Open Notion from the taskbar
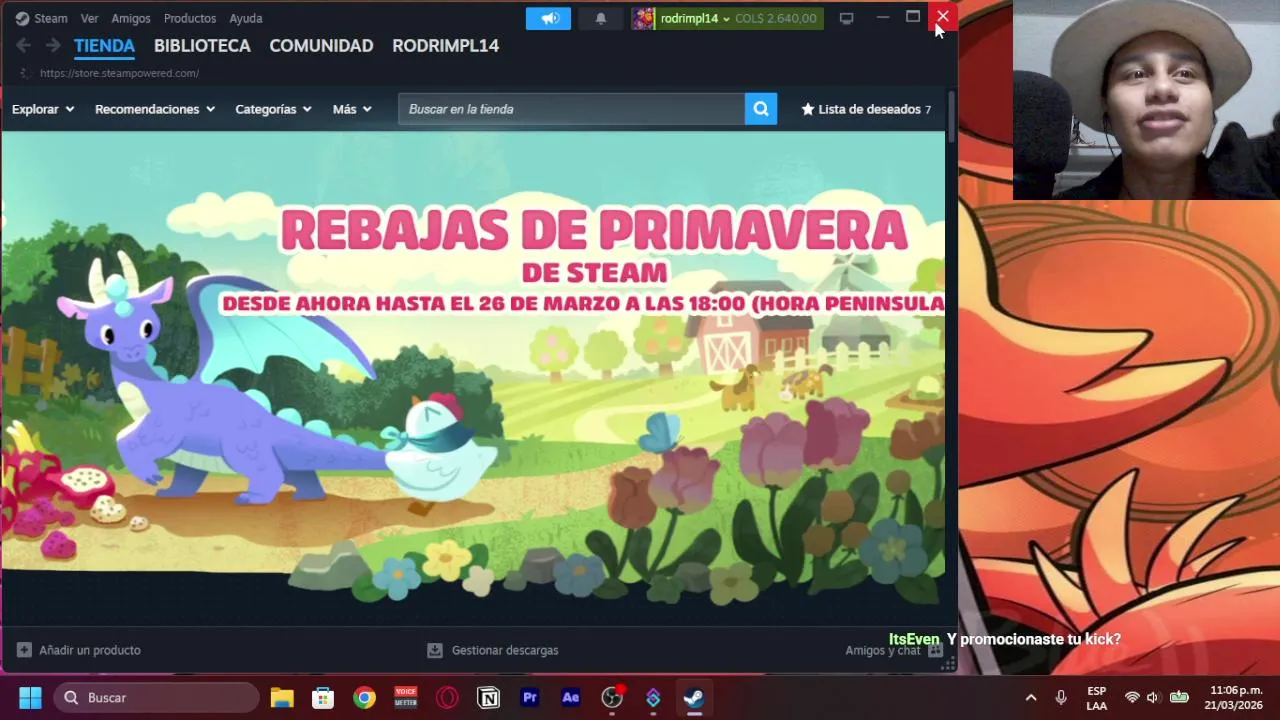 488,697
